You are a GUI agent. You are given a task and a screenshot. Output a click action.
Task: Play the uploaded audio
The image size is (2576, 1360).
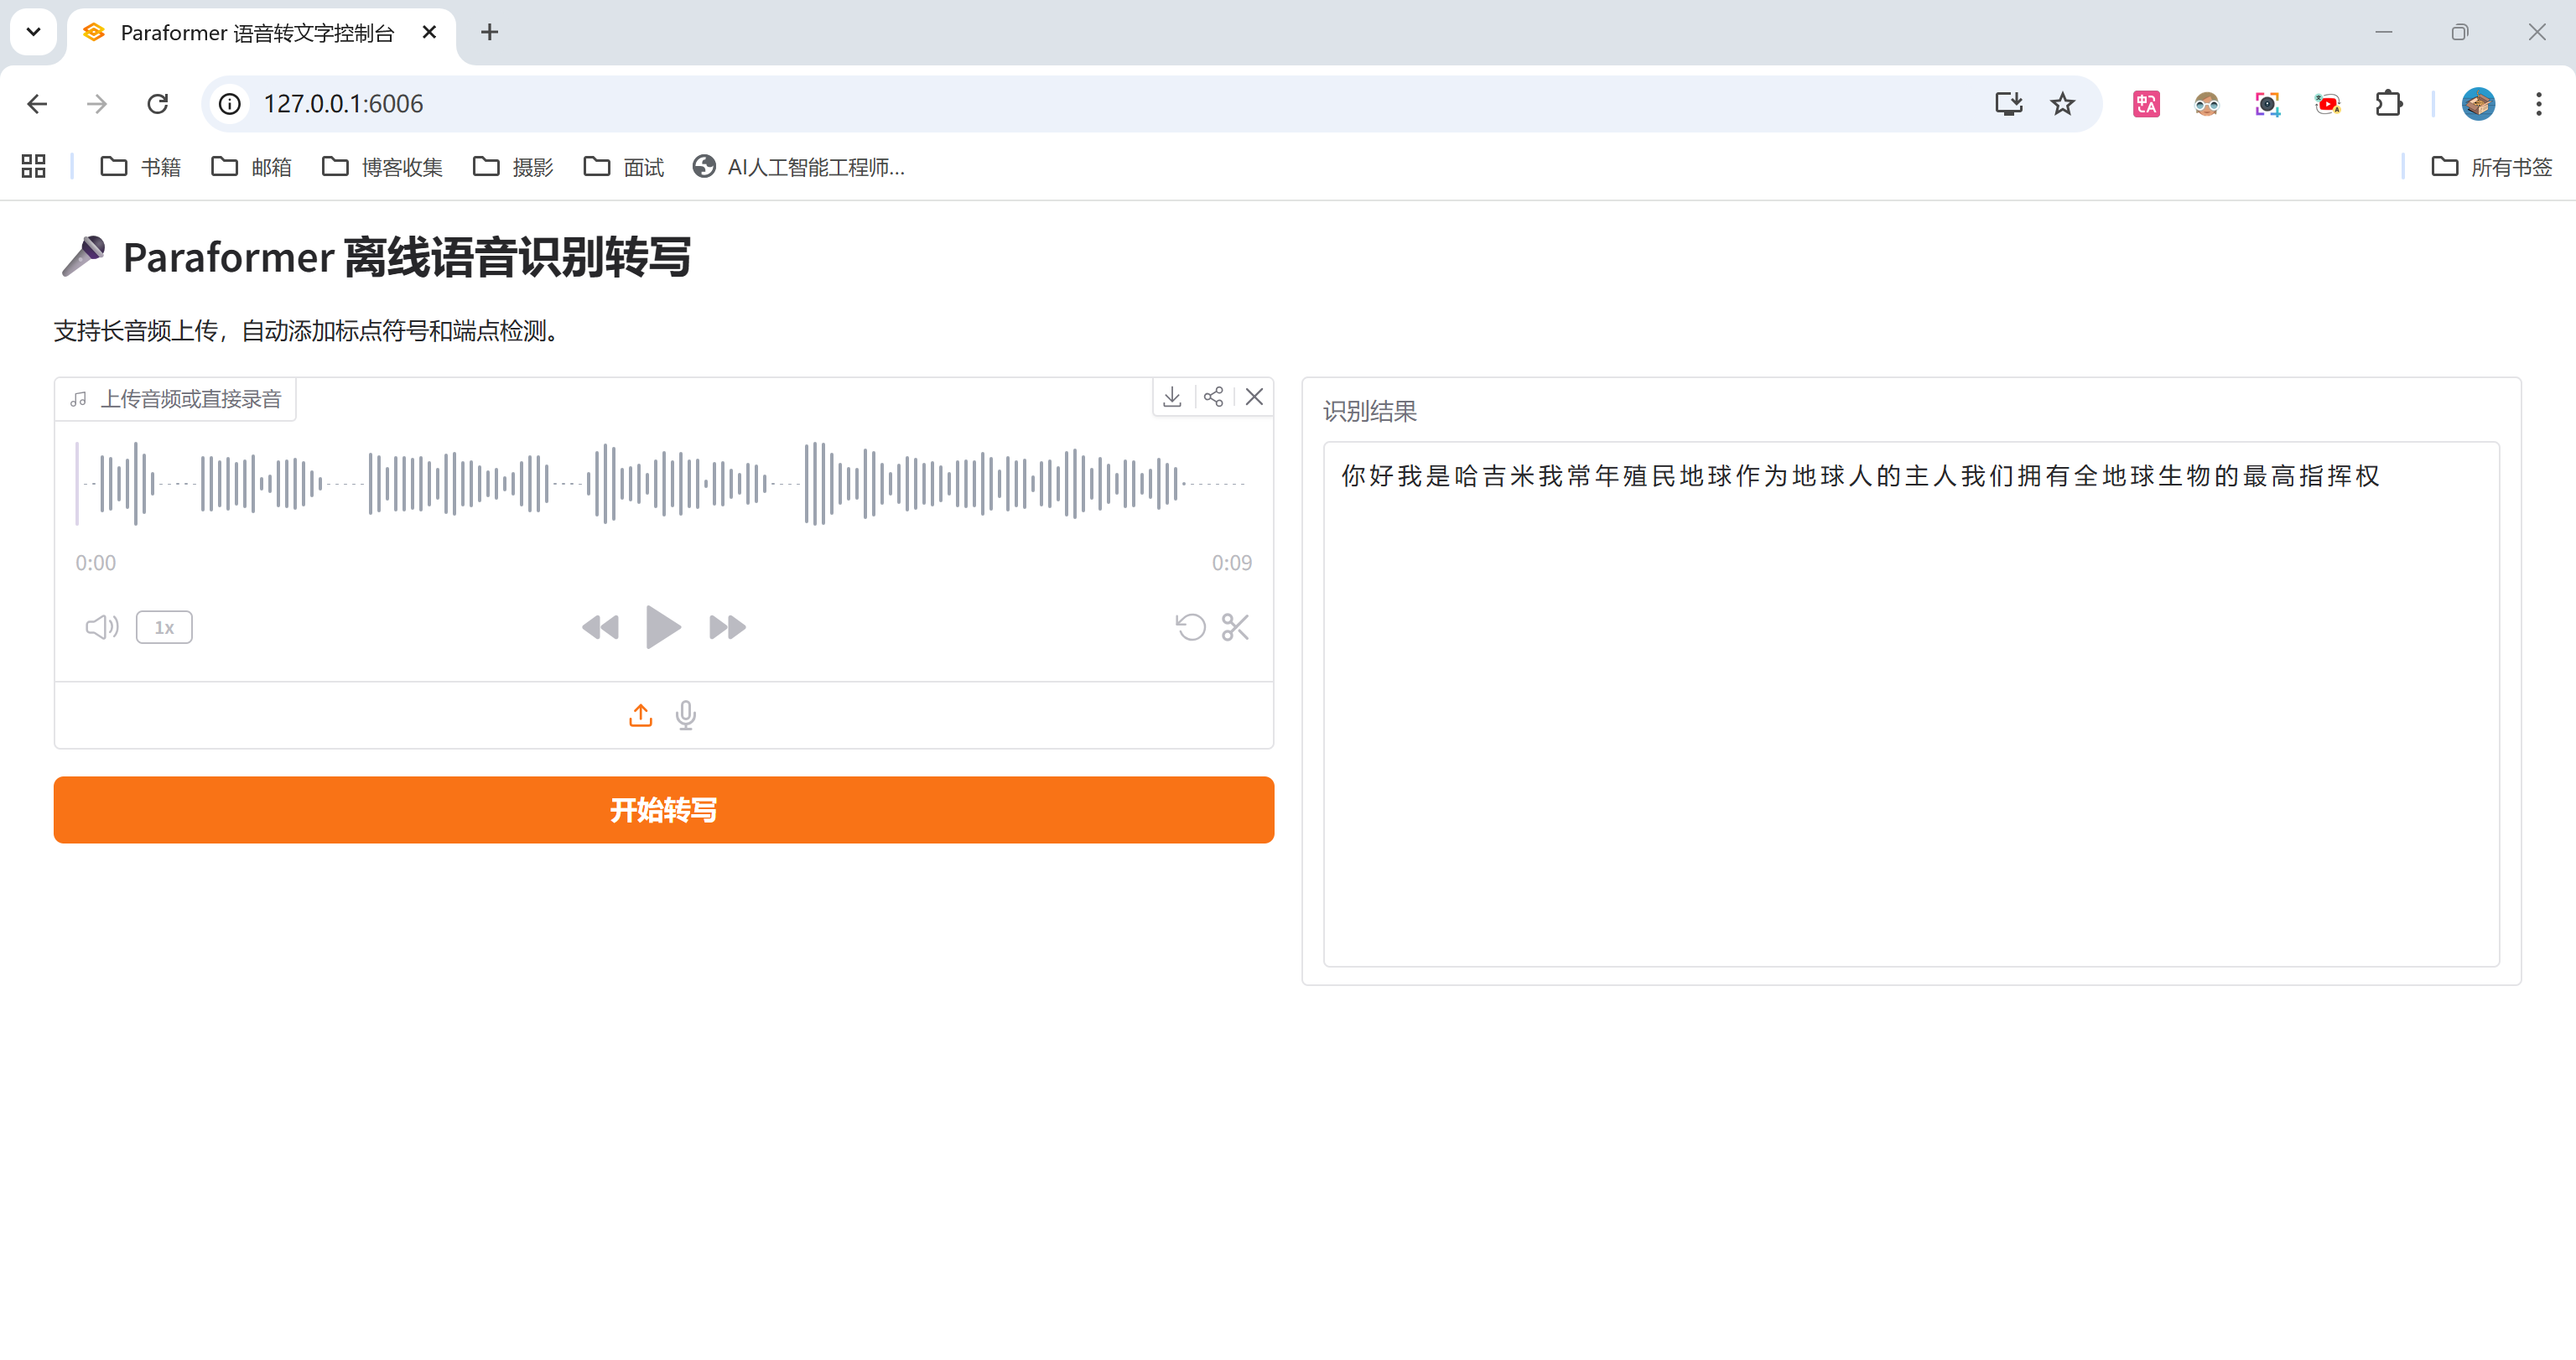click(x=662, y=627)
